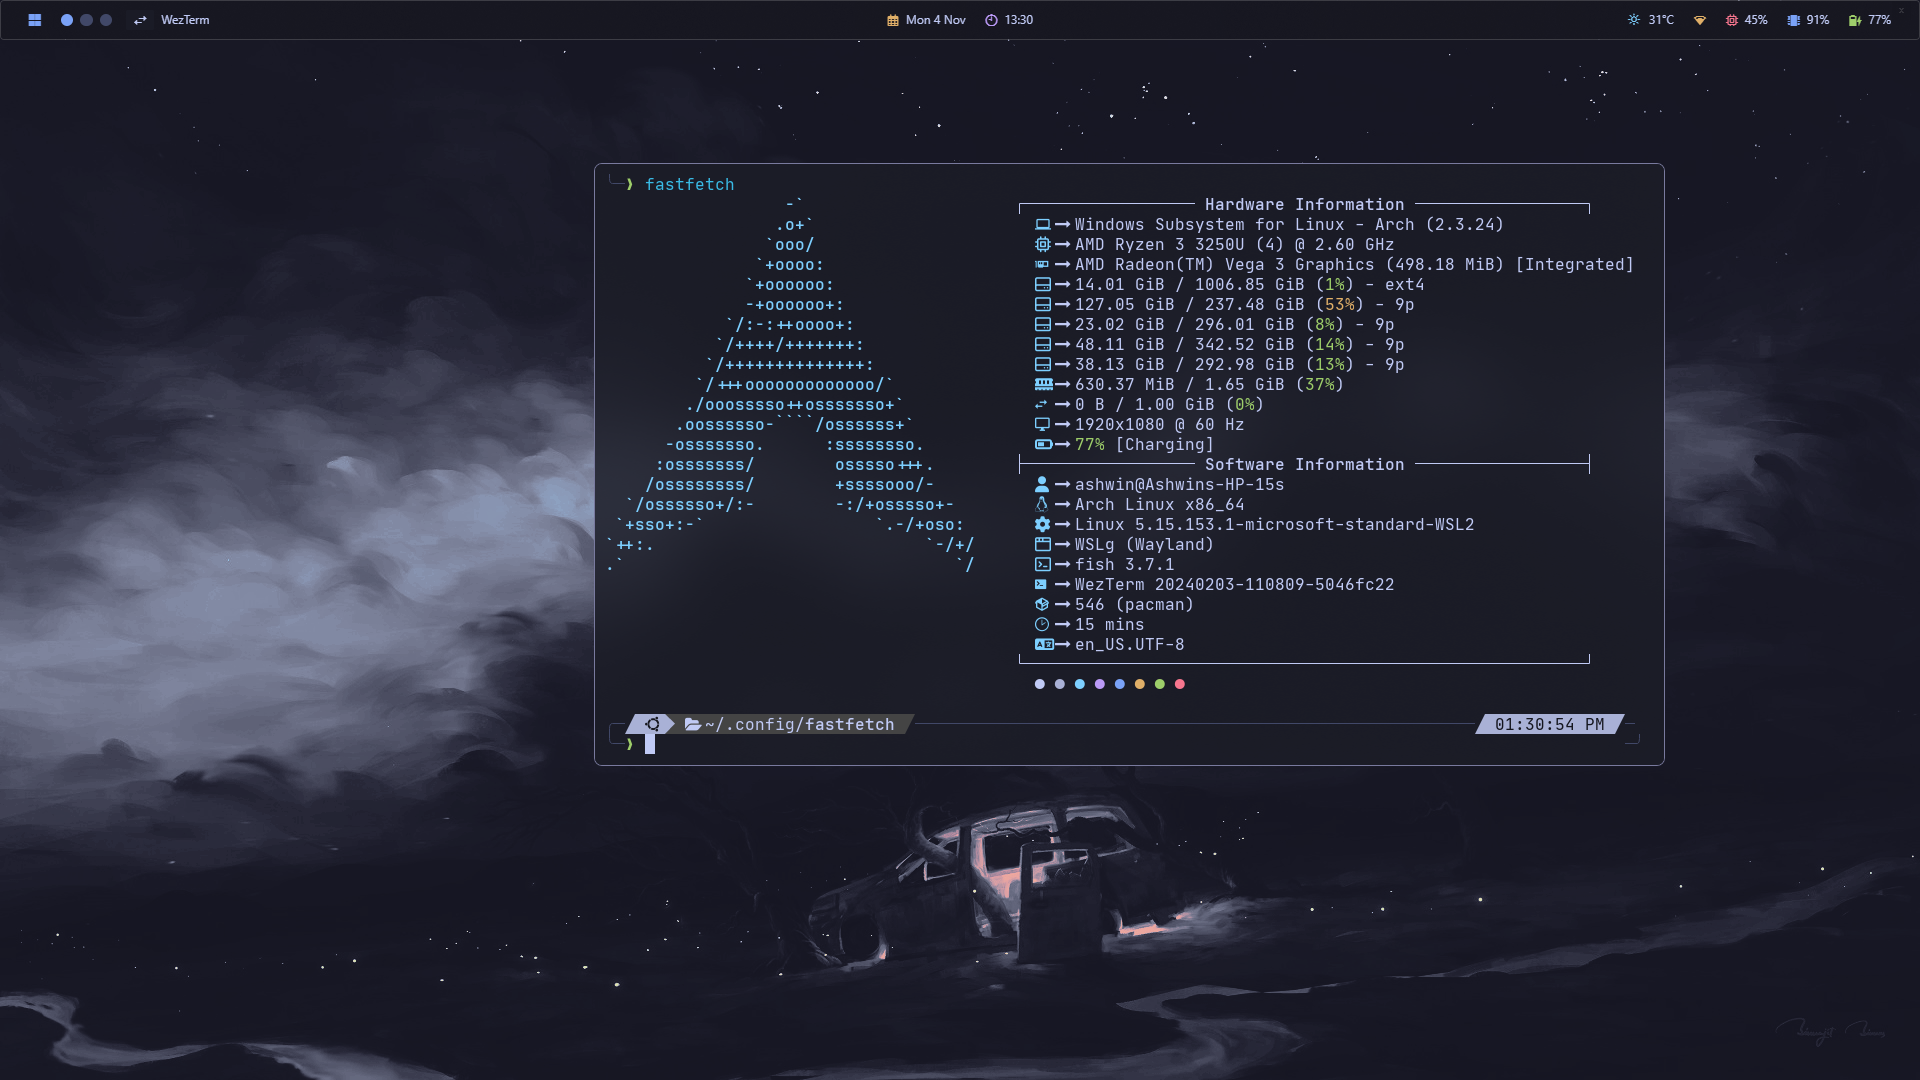The width and height of the screenshot is (1920, 1080).
Task: Click the calendar icon beside Mon 4 Nov
Action: pos(893,20)
